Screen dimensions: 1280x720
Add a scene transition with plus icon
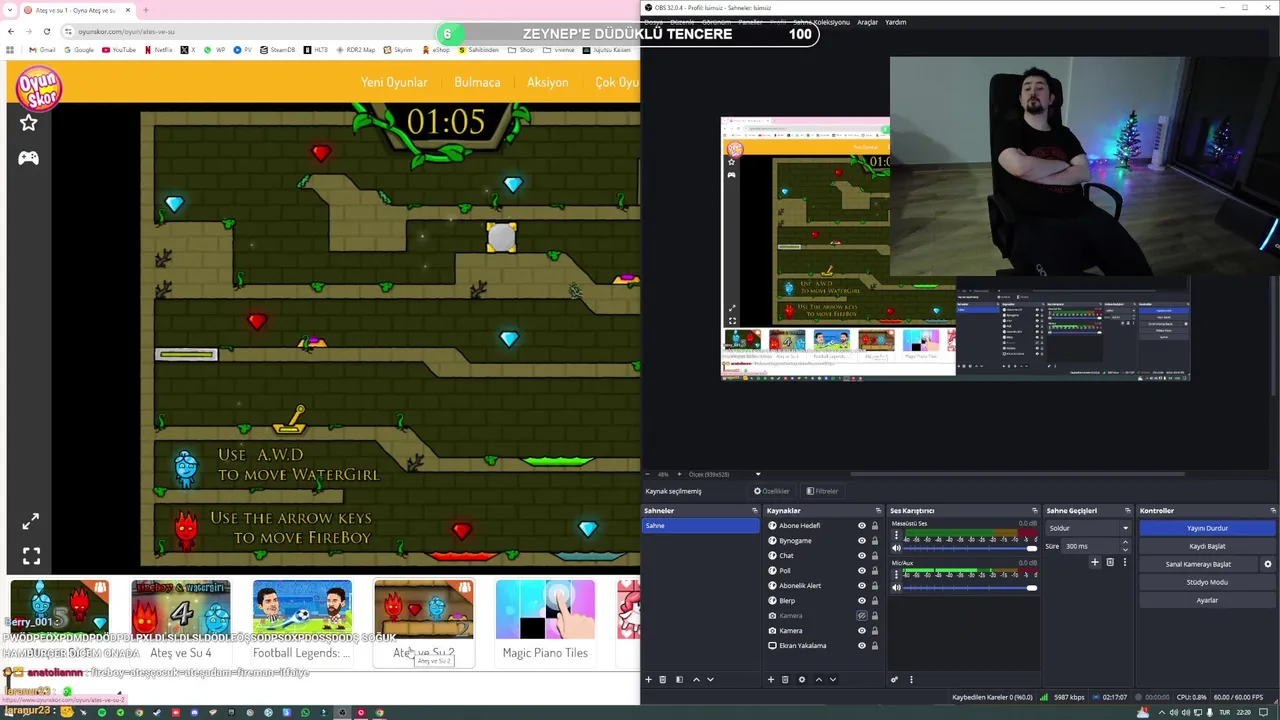tap(1095, 562)
